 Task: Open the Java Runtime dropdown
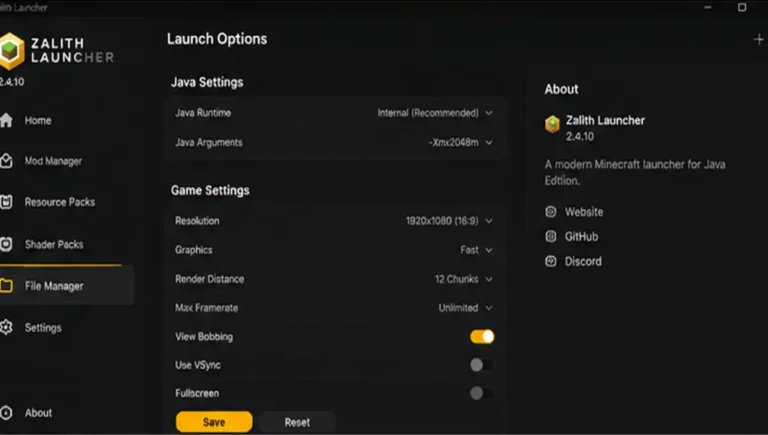pyautogui.click(x=434, y=113)
